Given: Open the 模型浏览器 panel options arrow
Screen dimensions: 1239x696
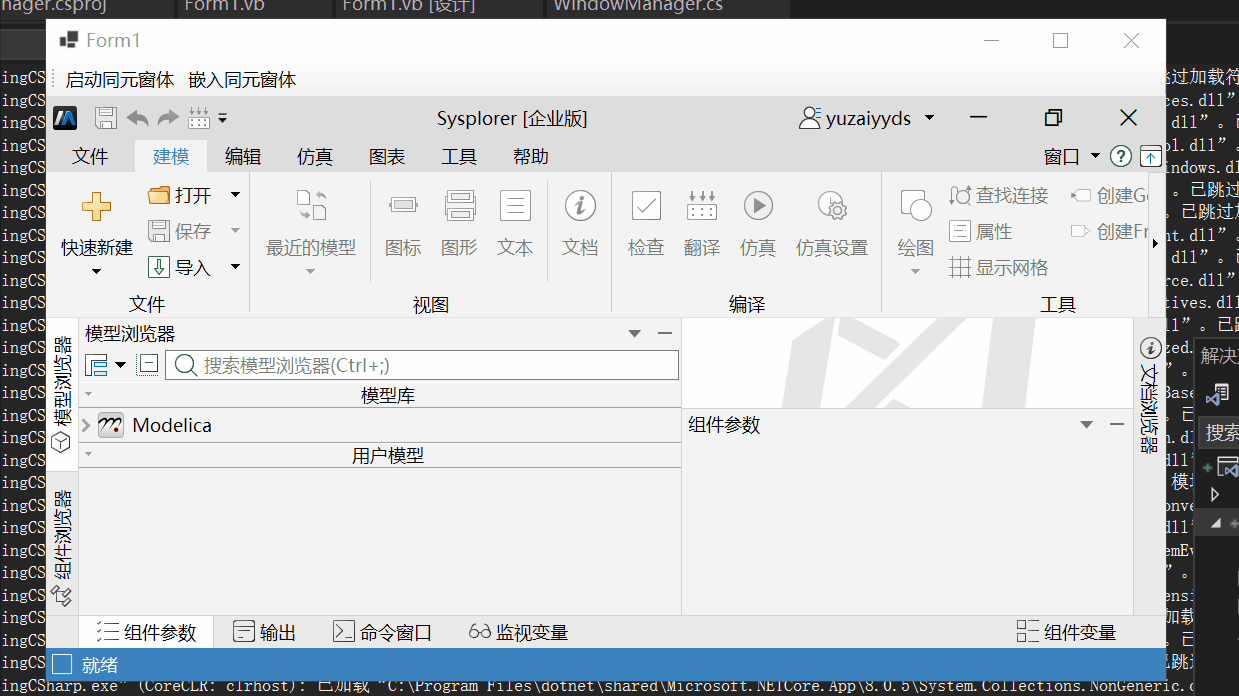Looking at the screenshot, I should (x=634, y=334).
